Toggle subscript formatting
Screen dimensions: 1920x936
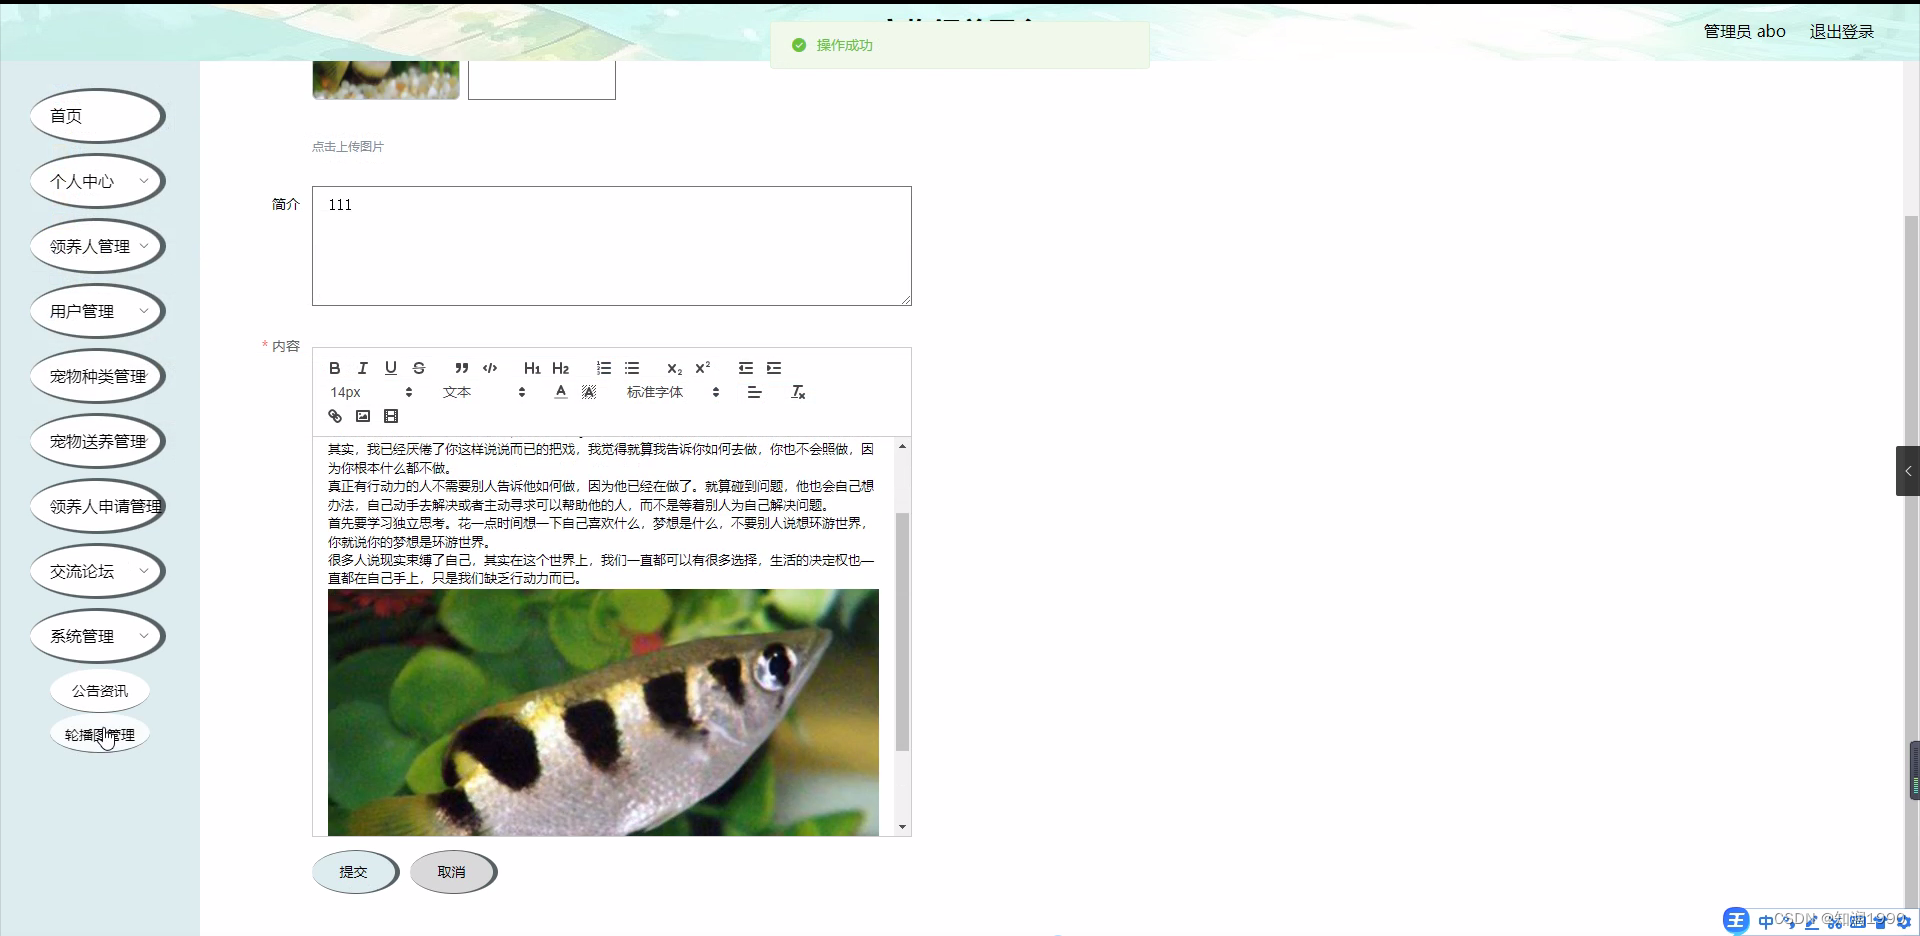coord(675,368)
